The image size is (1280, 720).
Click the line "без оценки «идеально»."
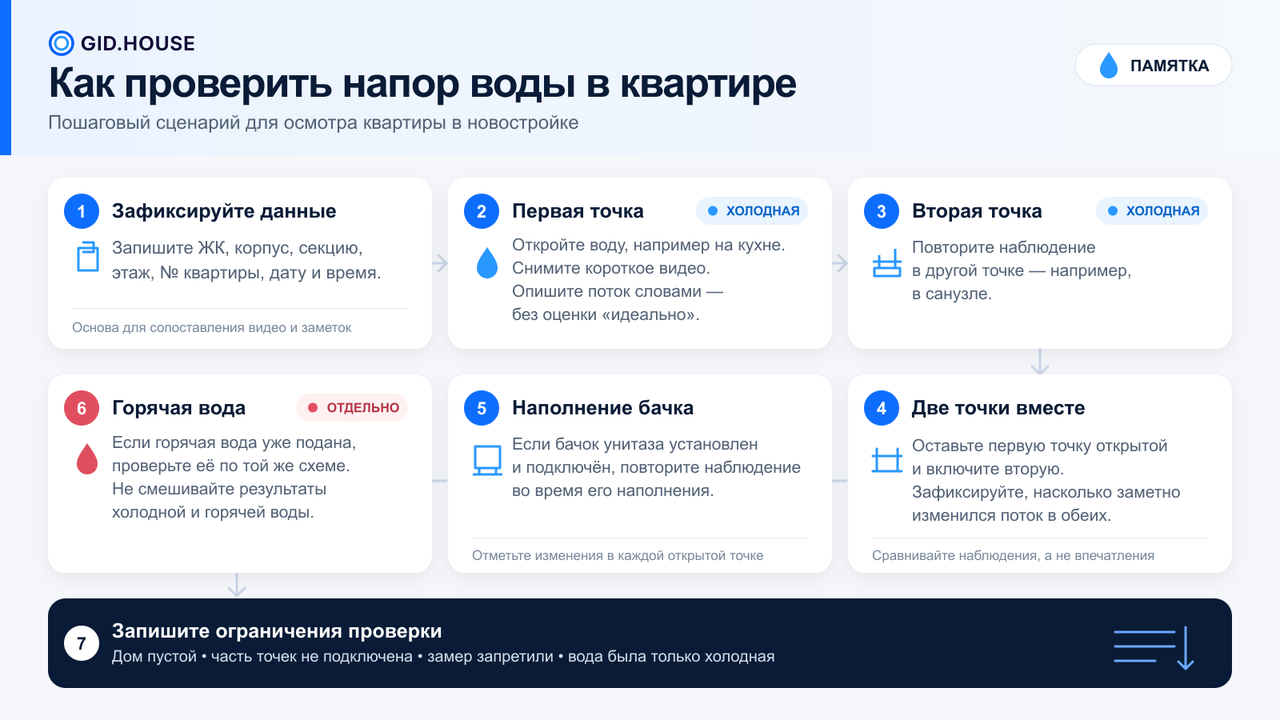pyautogui.click(x=607, y=314)
